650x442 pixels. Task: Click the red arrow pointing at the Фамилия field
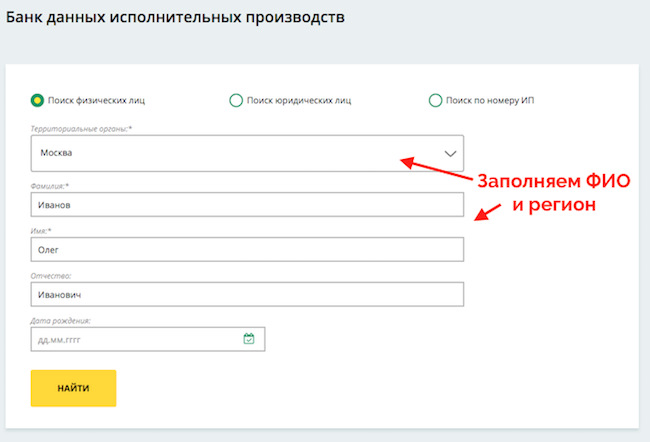[x=488, y=212]
